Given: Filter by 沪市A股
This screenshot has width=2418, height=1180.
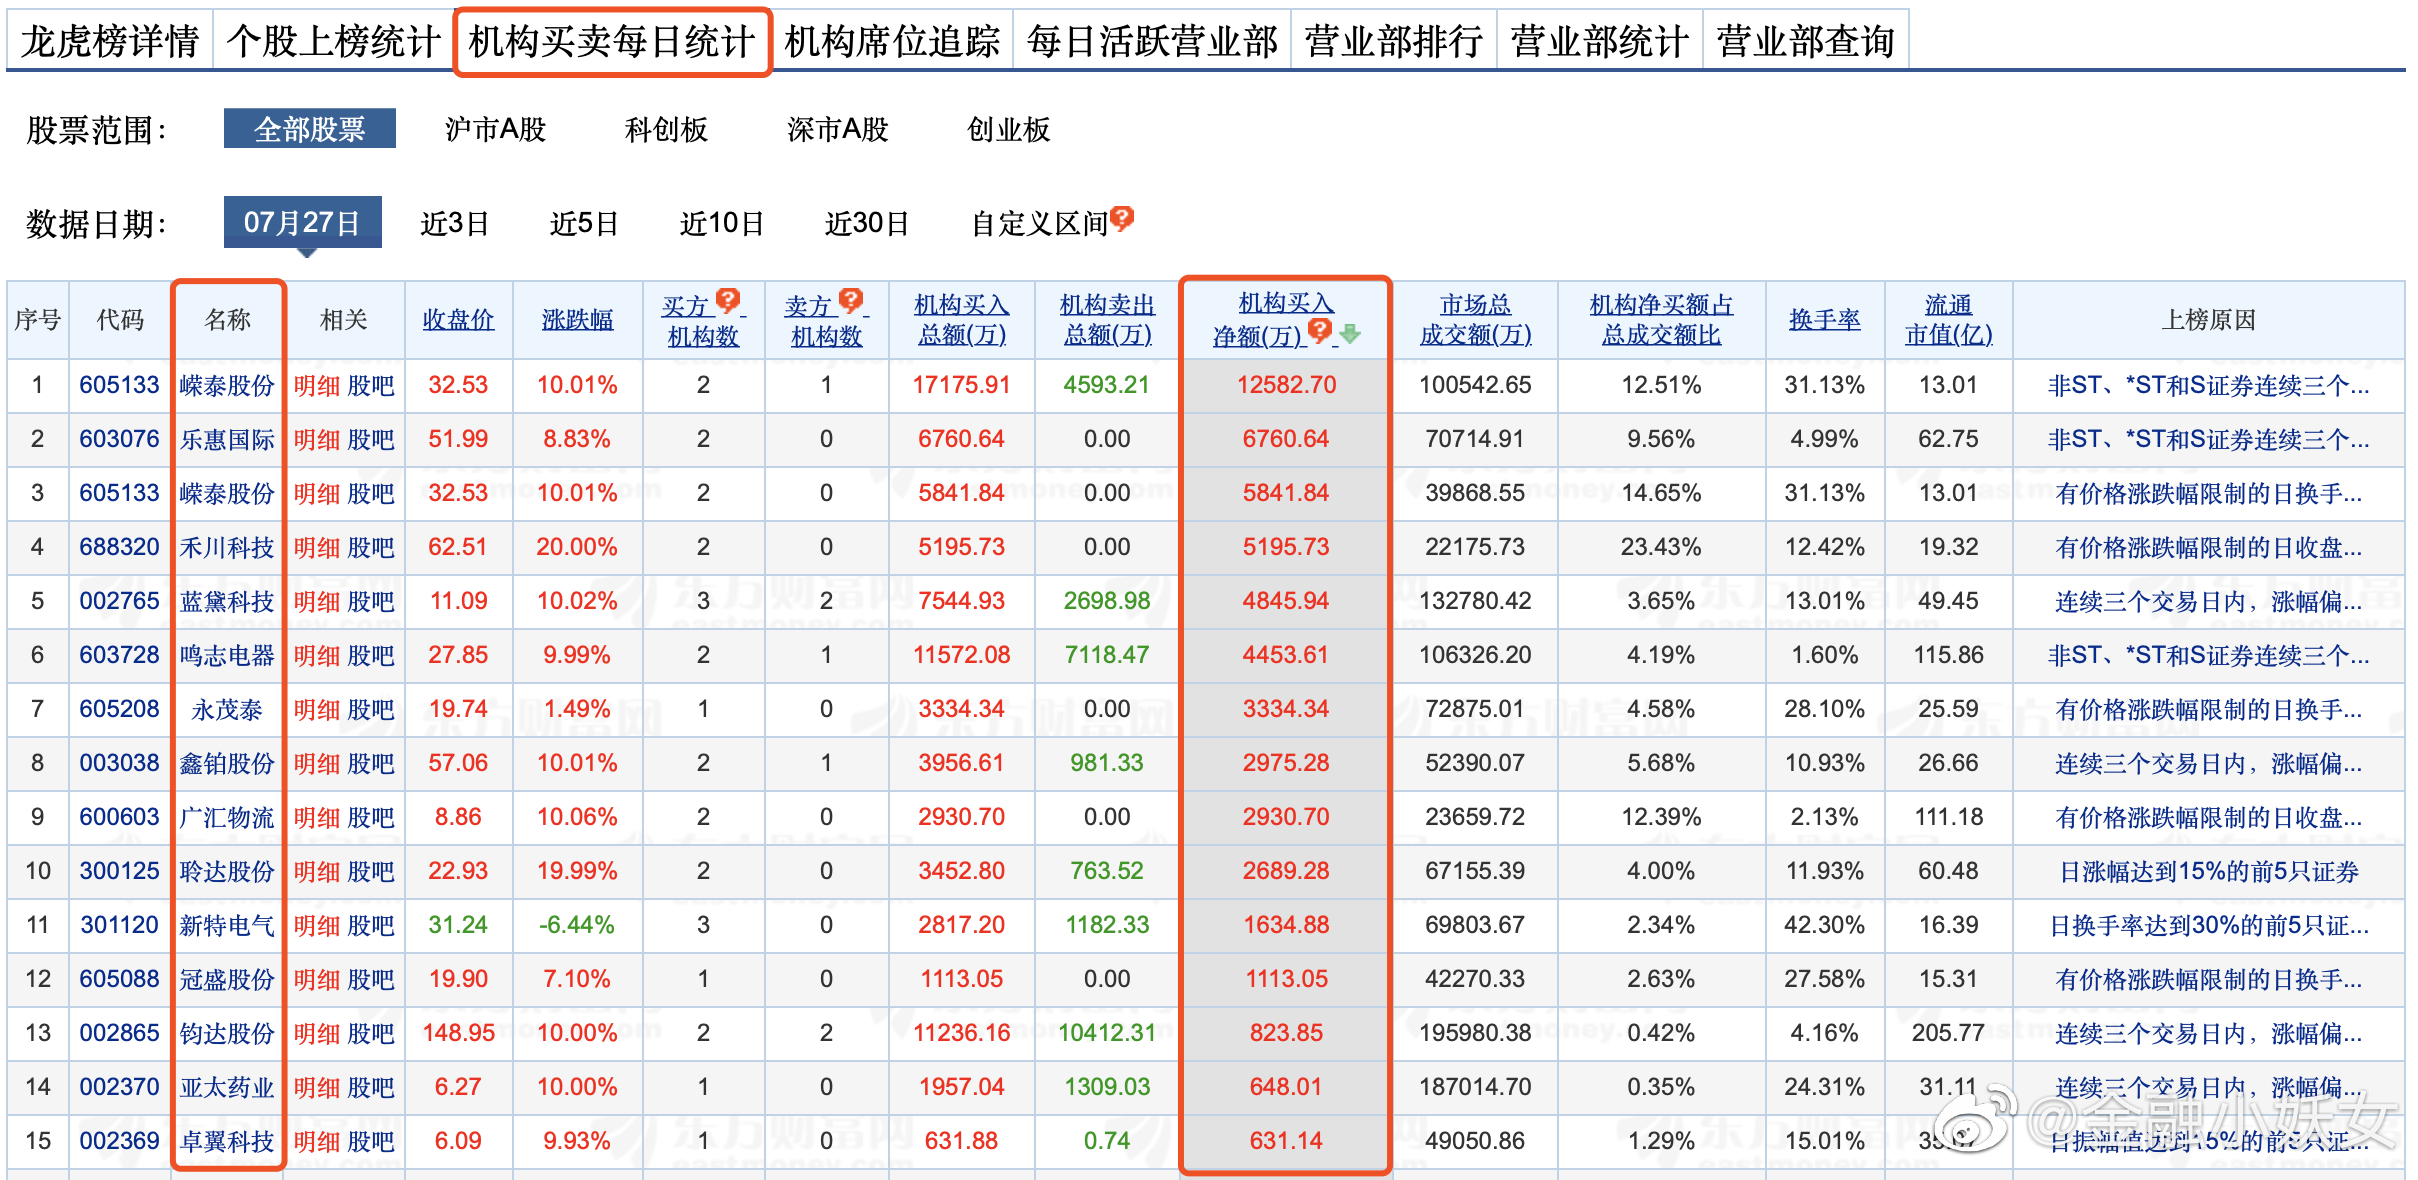Looking at the screenshot, I should [496, 129].
